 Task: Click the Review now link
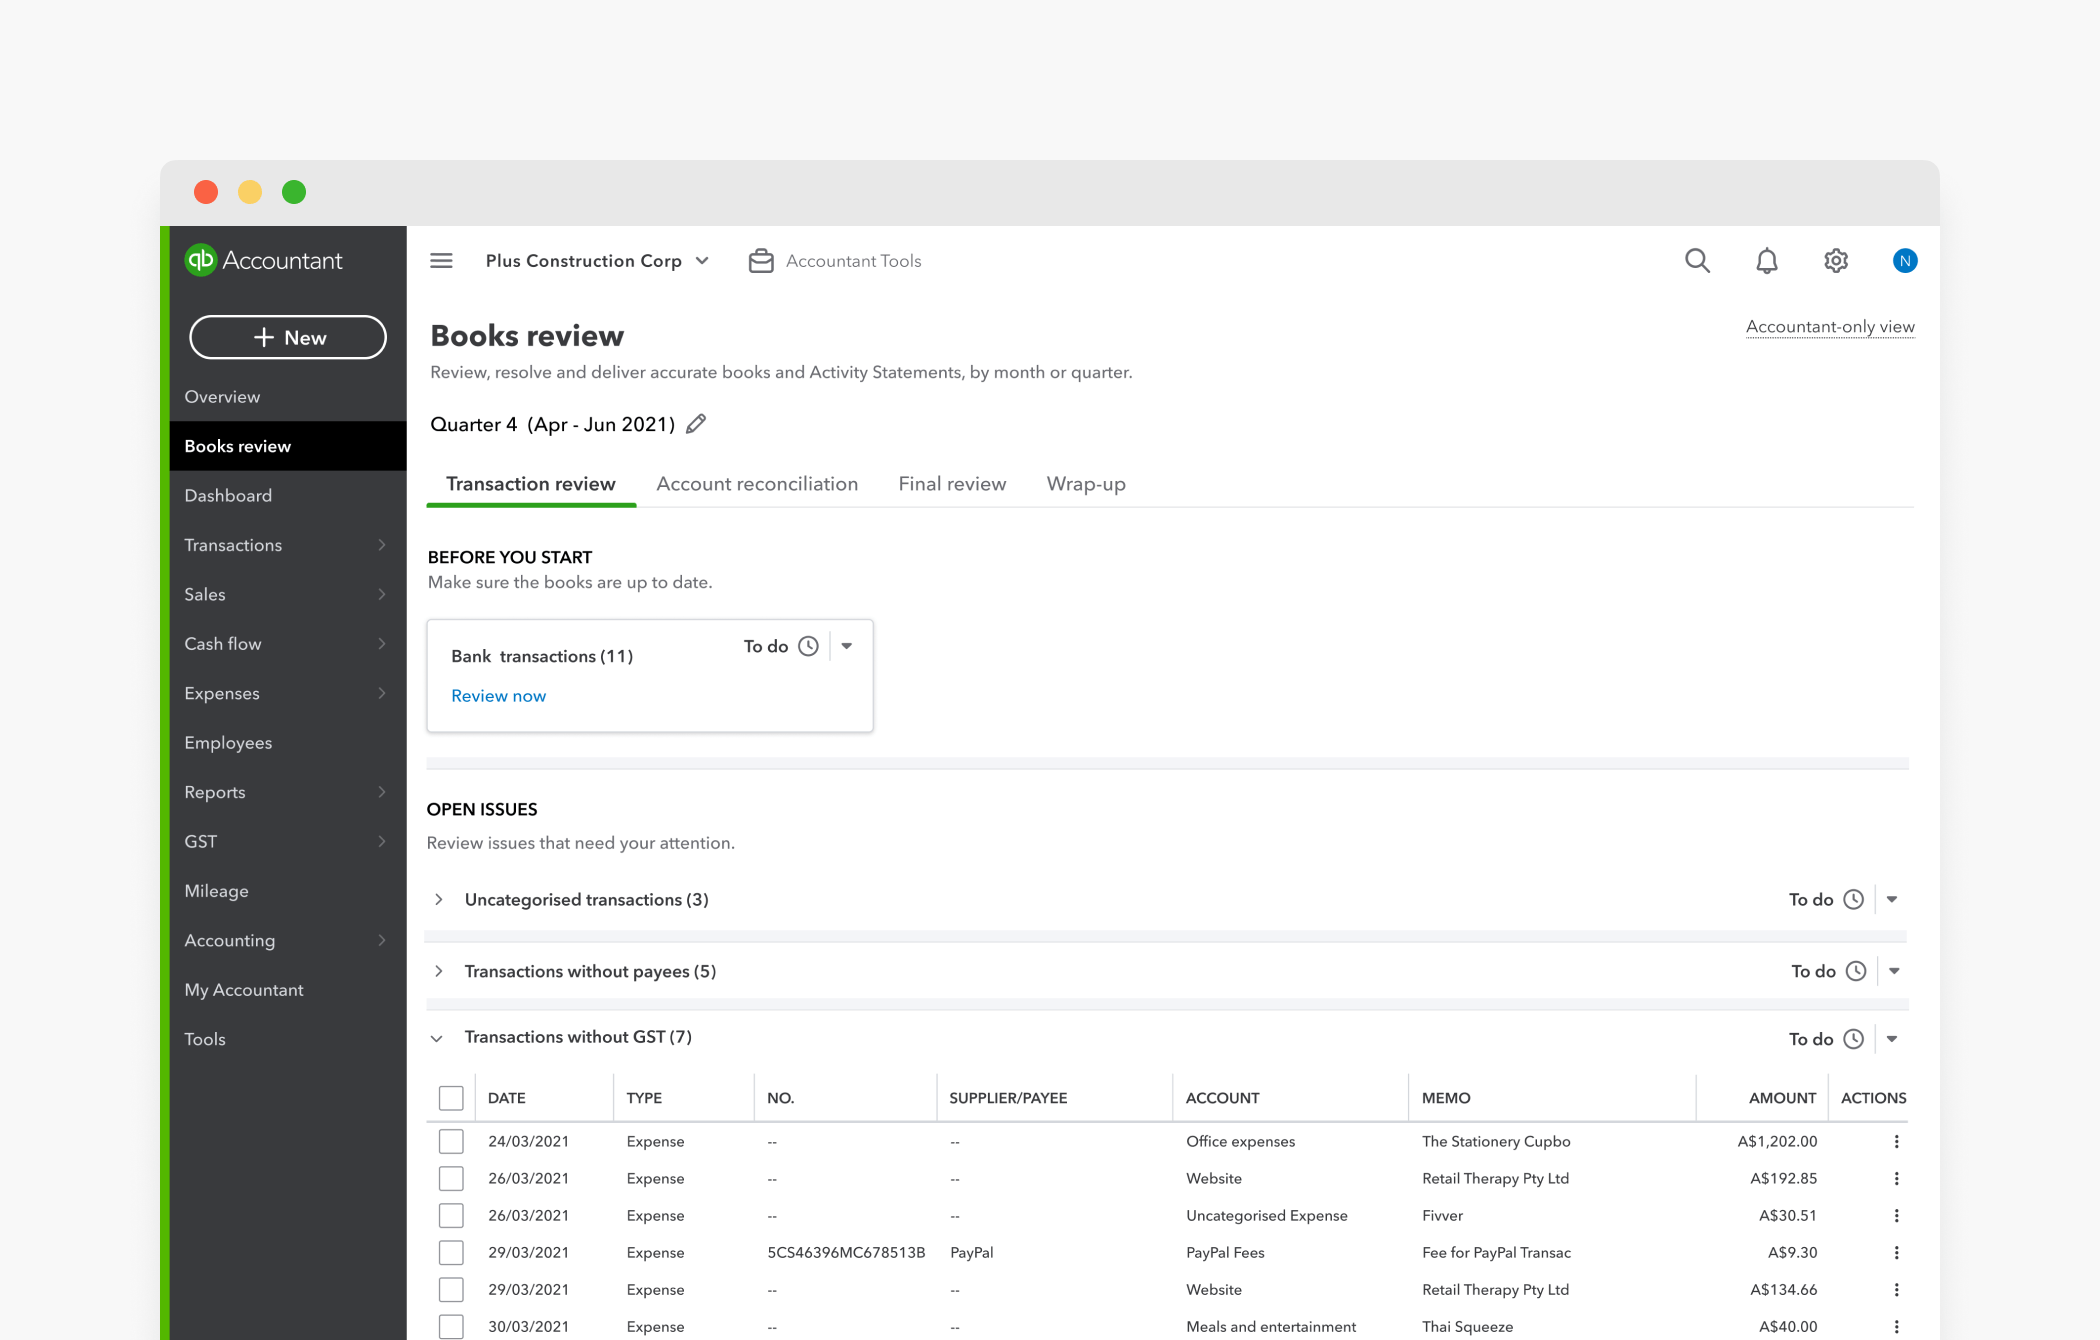(x=498, y=696)
